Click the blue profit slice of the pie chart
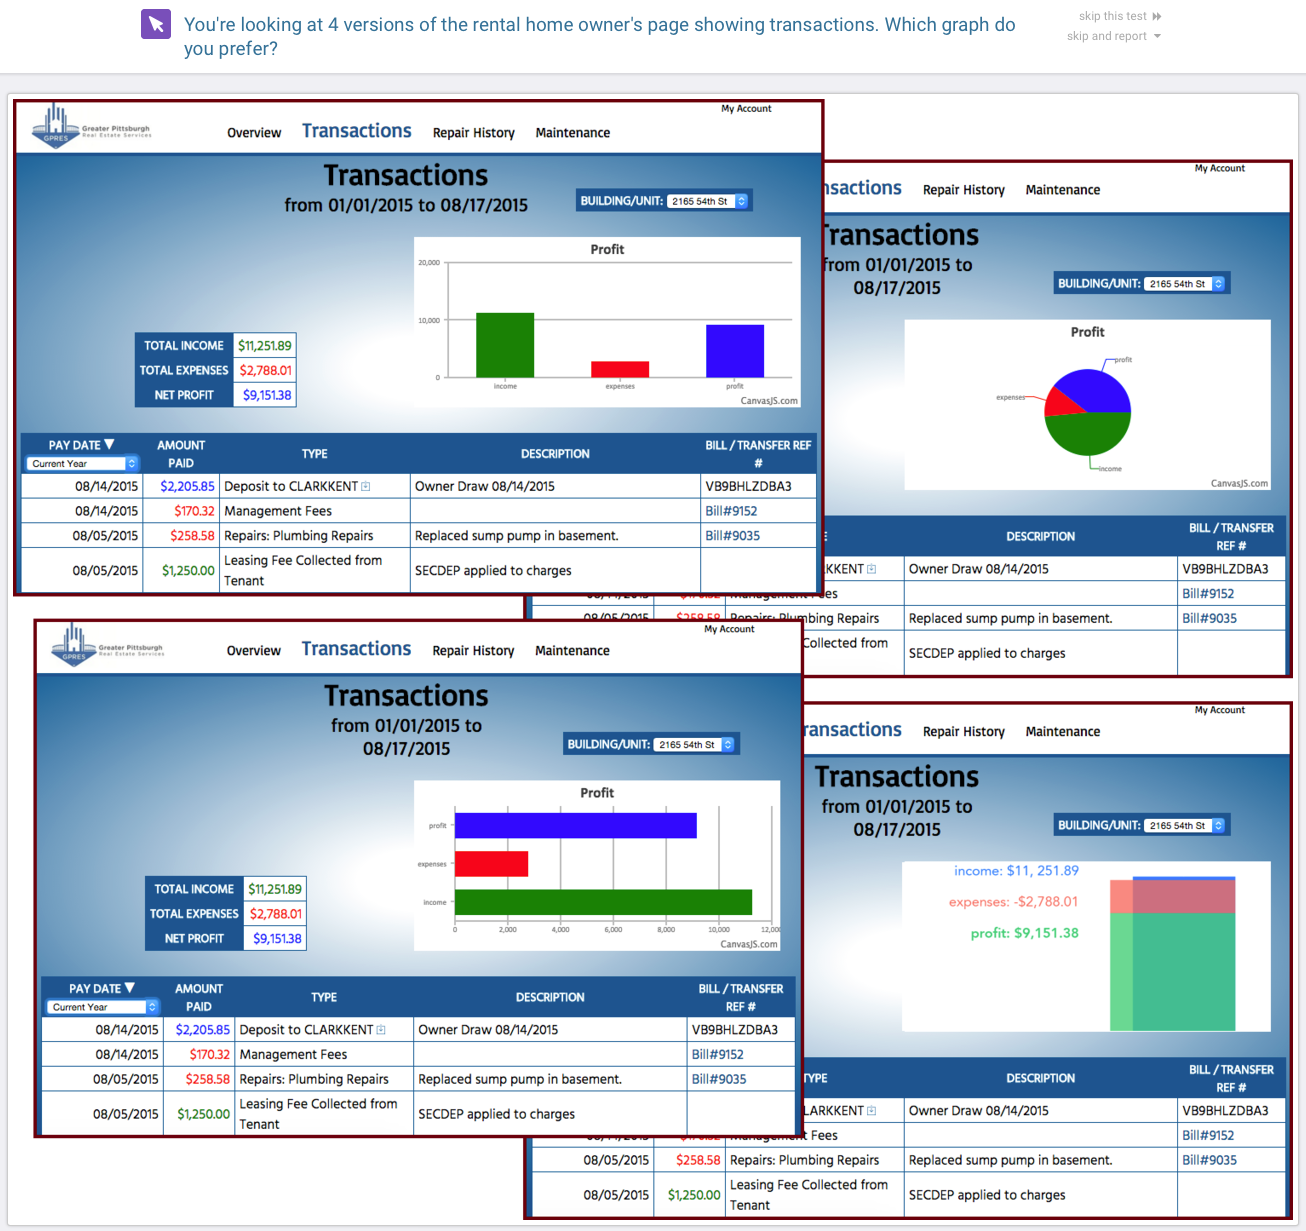The height and width of the screenshot is (1231, 1306). click(1096, 390)
